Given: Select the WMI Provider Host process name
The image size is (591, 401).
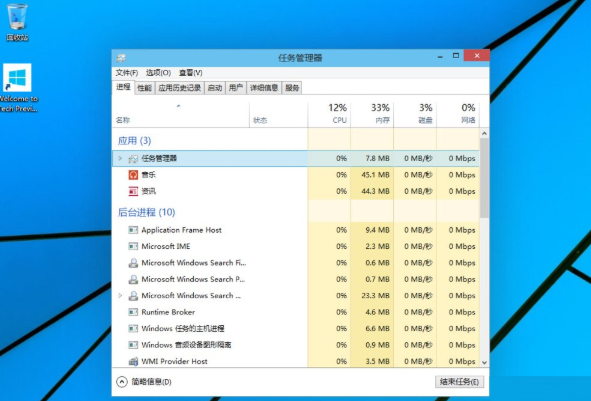Looking at the screenshot, I should (x=175, y=361).
